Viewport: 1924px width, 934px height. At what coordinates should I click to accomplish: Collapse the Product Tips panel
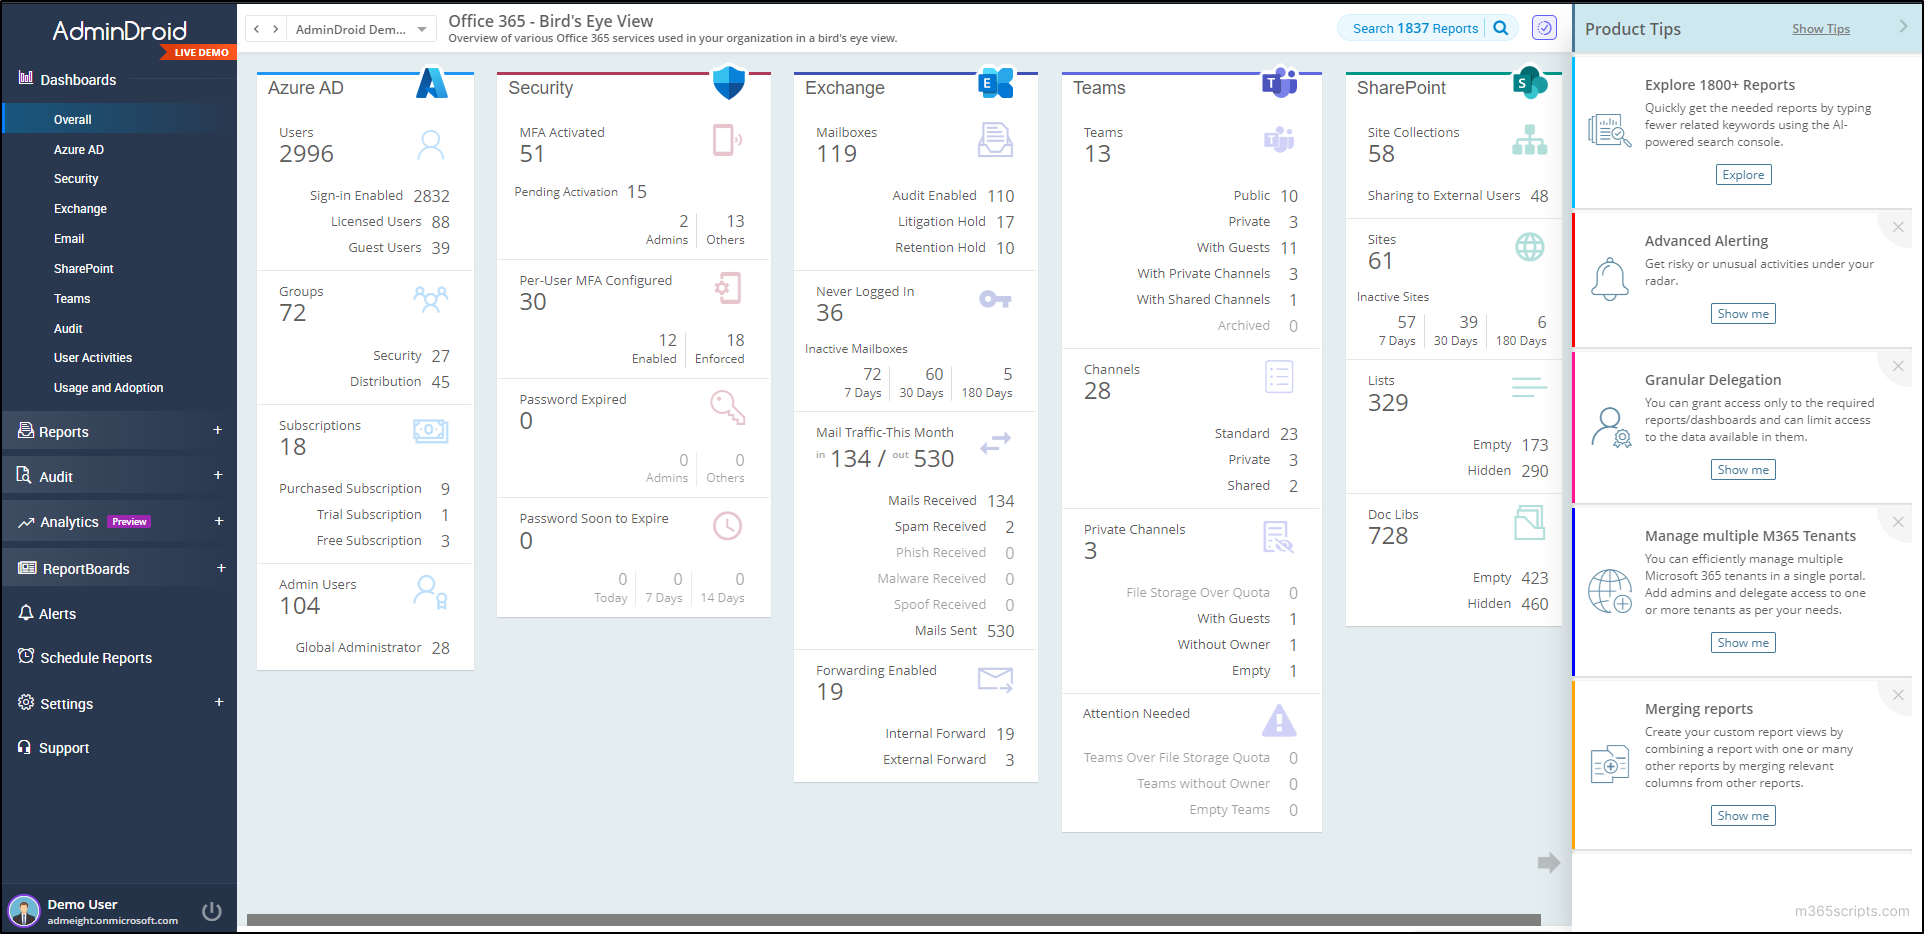(x=1903, y=27)
